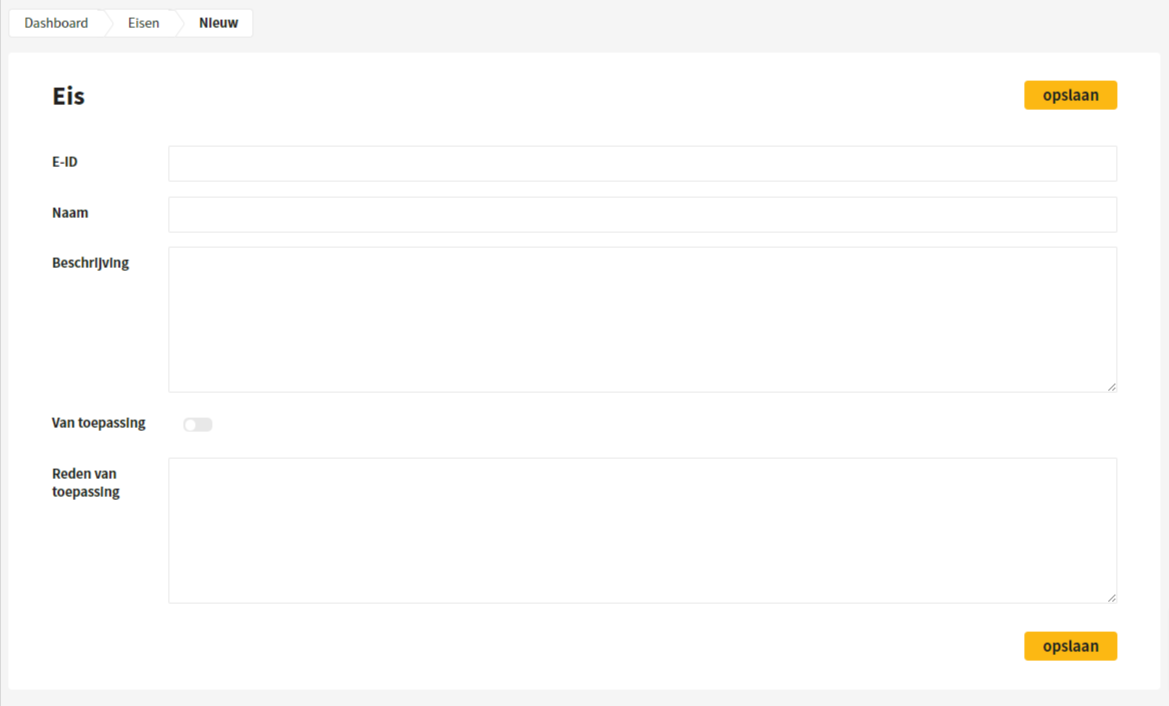
Task: Click the bottom opslaan button
Action: click(x=1070, y=646)
